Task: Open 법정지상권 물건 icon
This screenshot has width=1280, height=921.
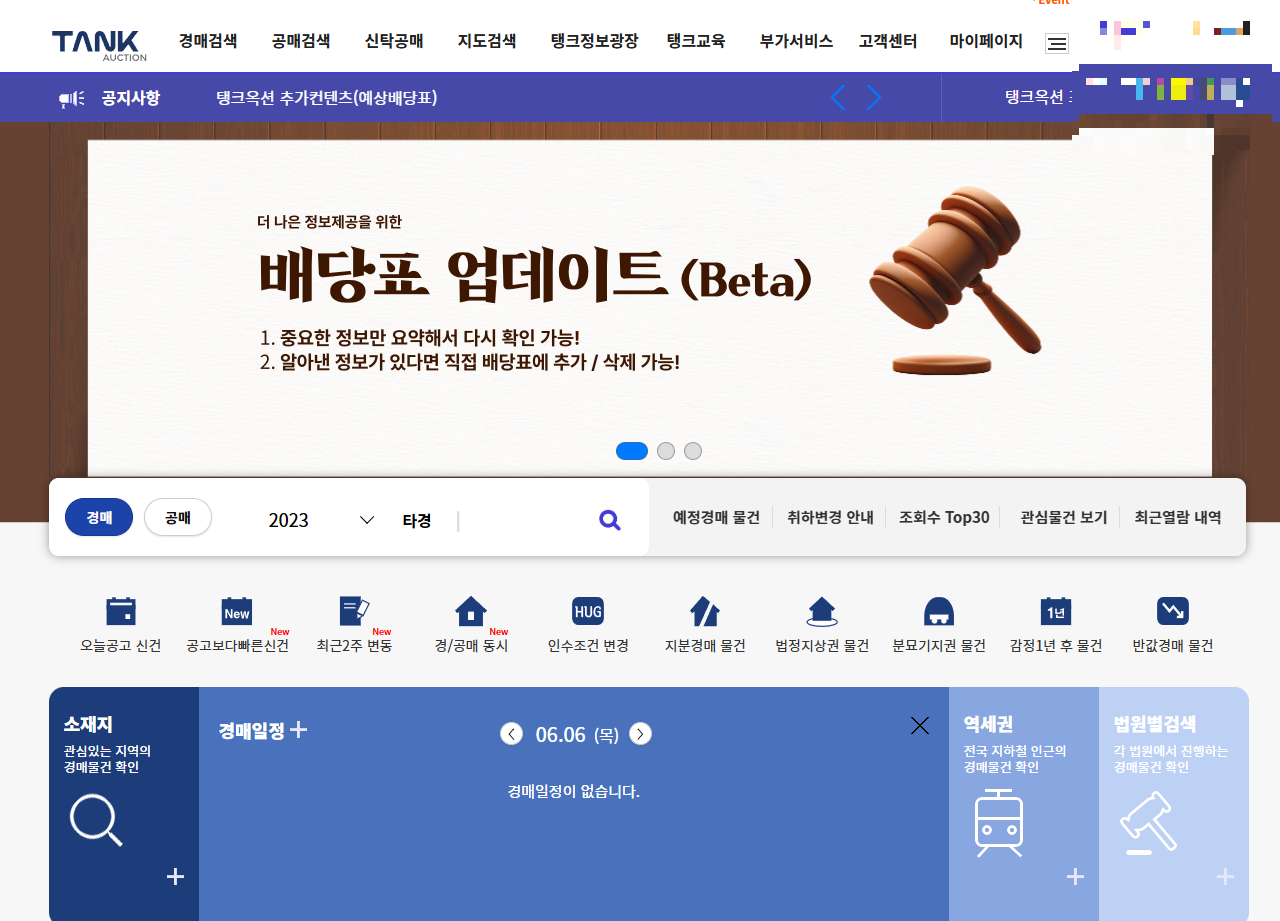Action: (x=822, y=611)
